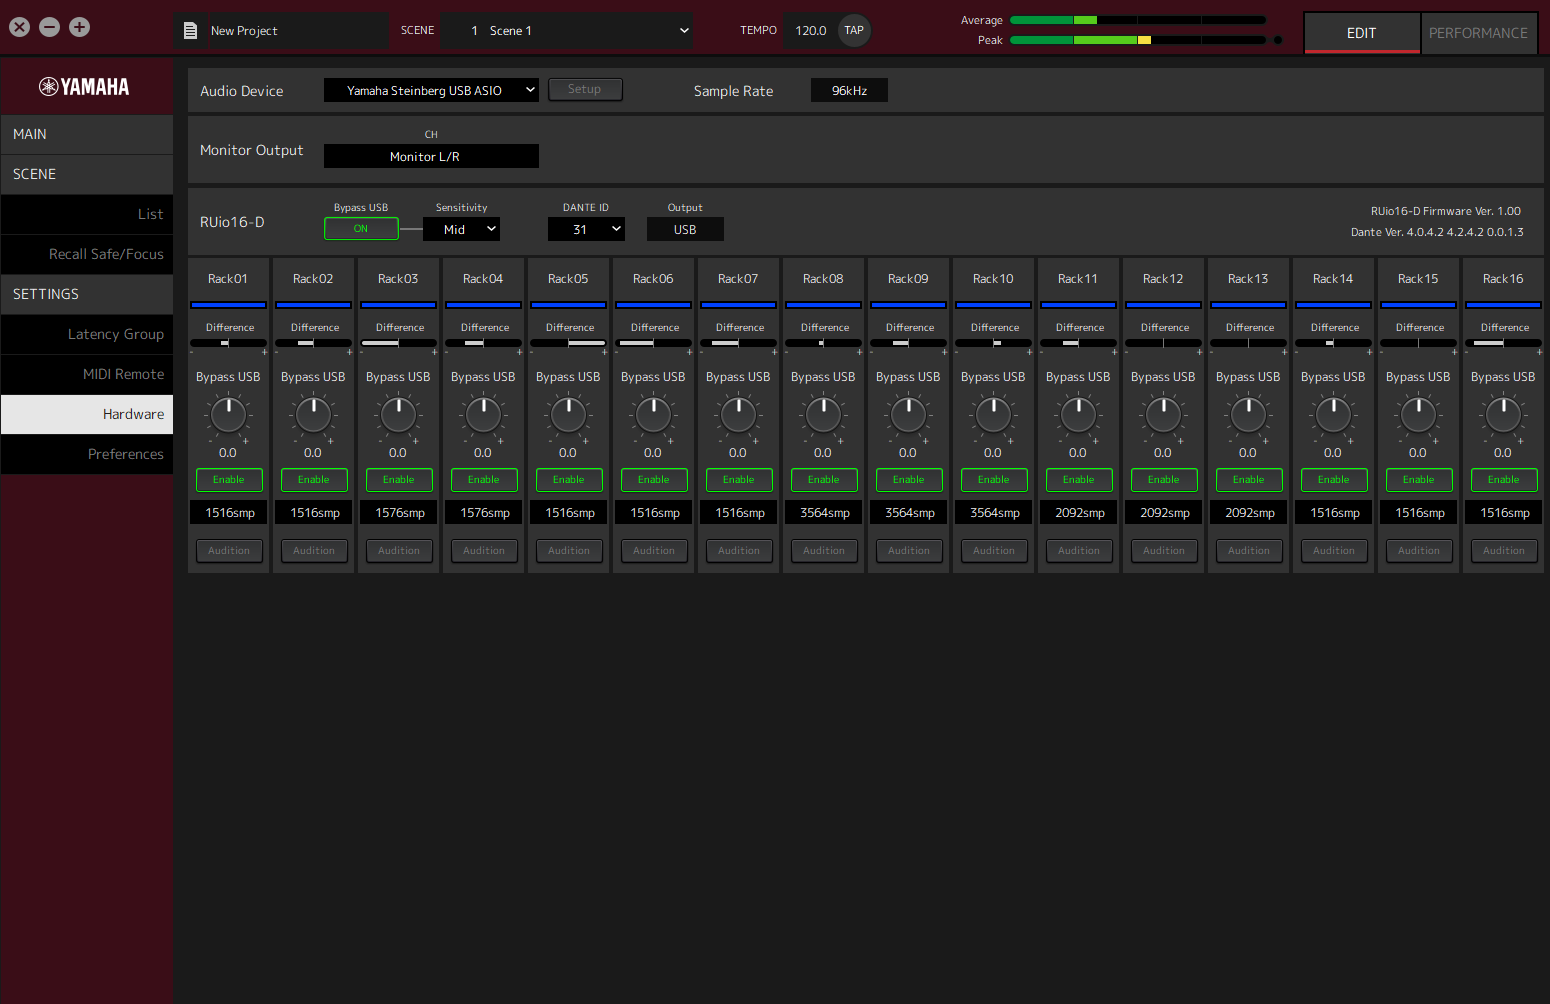This screenshot has height=1004, width=1550.
Task: Click the Rack13 Bypass USB knob
Action: [1248, 414]
